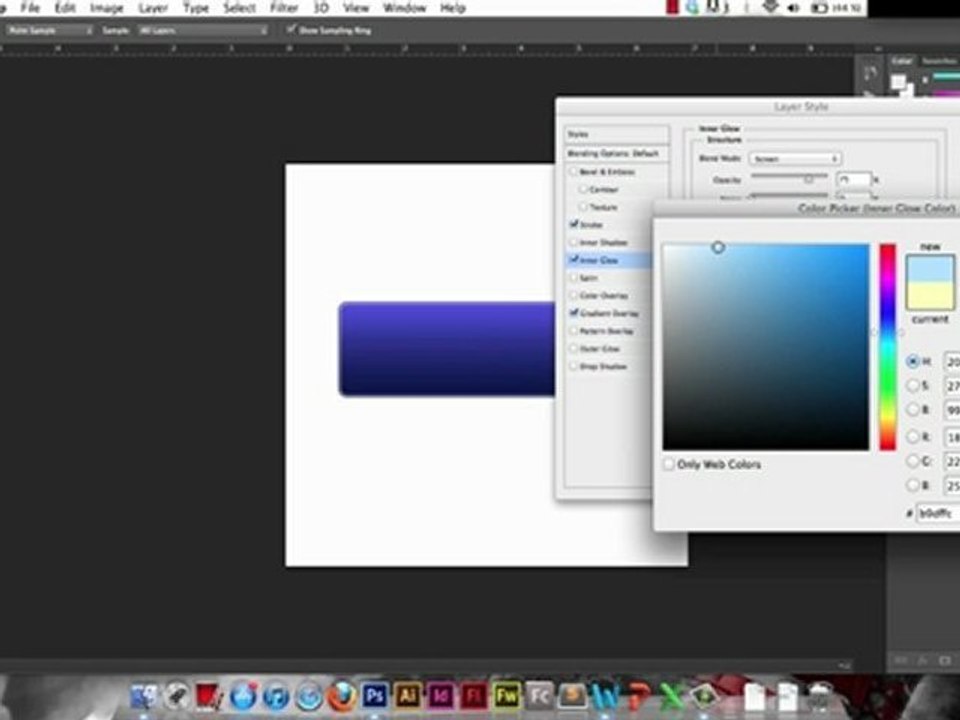Enable the Texture sub-option
This screenshot has height=720, width=960.
pos(583,207)
